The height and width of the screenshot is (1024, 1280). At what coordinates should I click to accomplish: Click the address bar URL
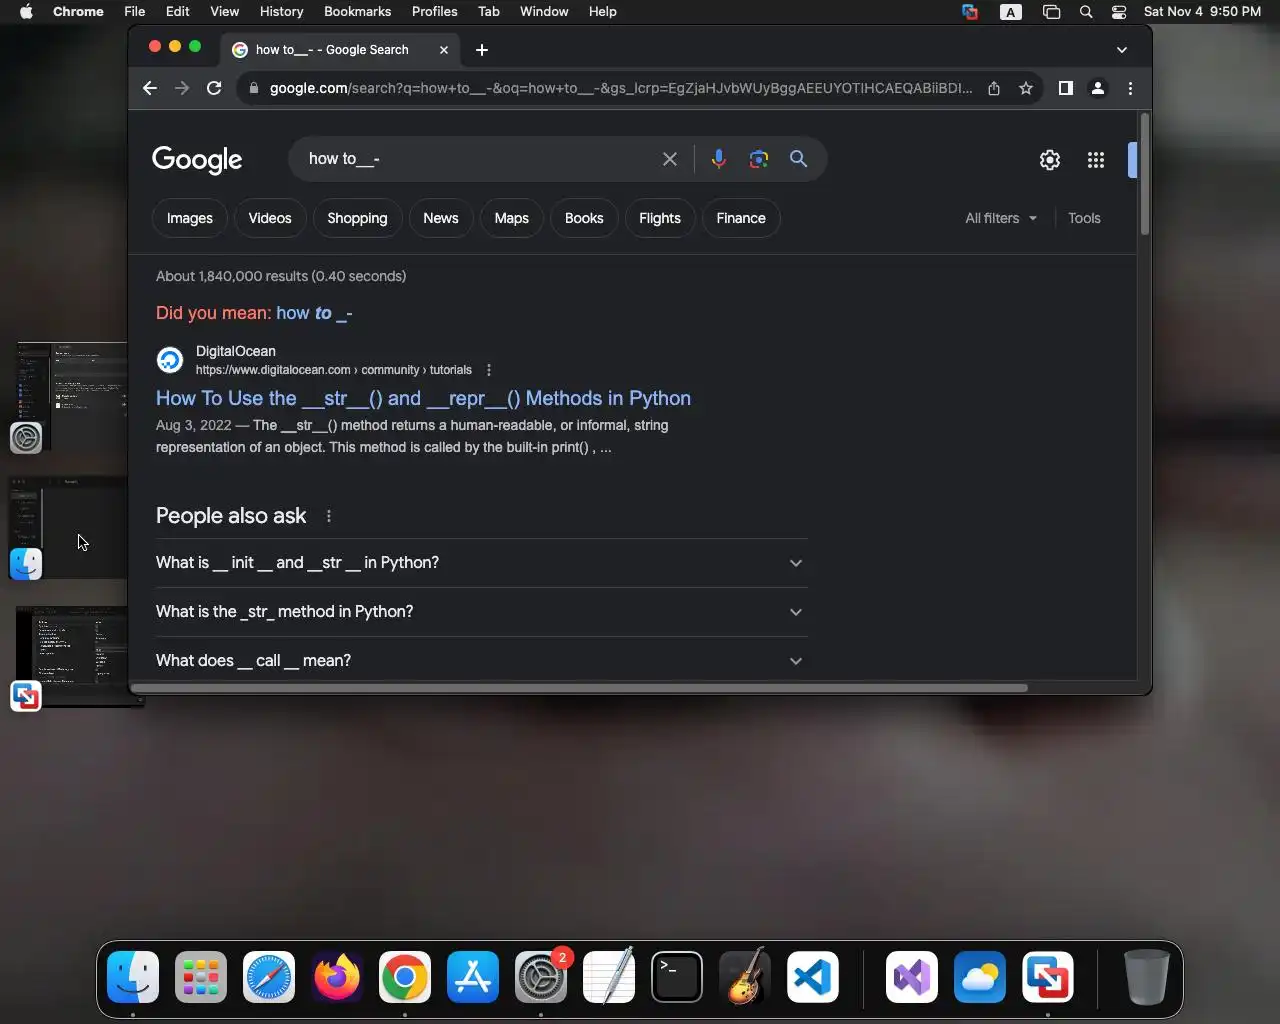click(x=620, y=88)
